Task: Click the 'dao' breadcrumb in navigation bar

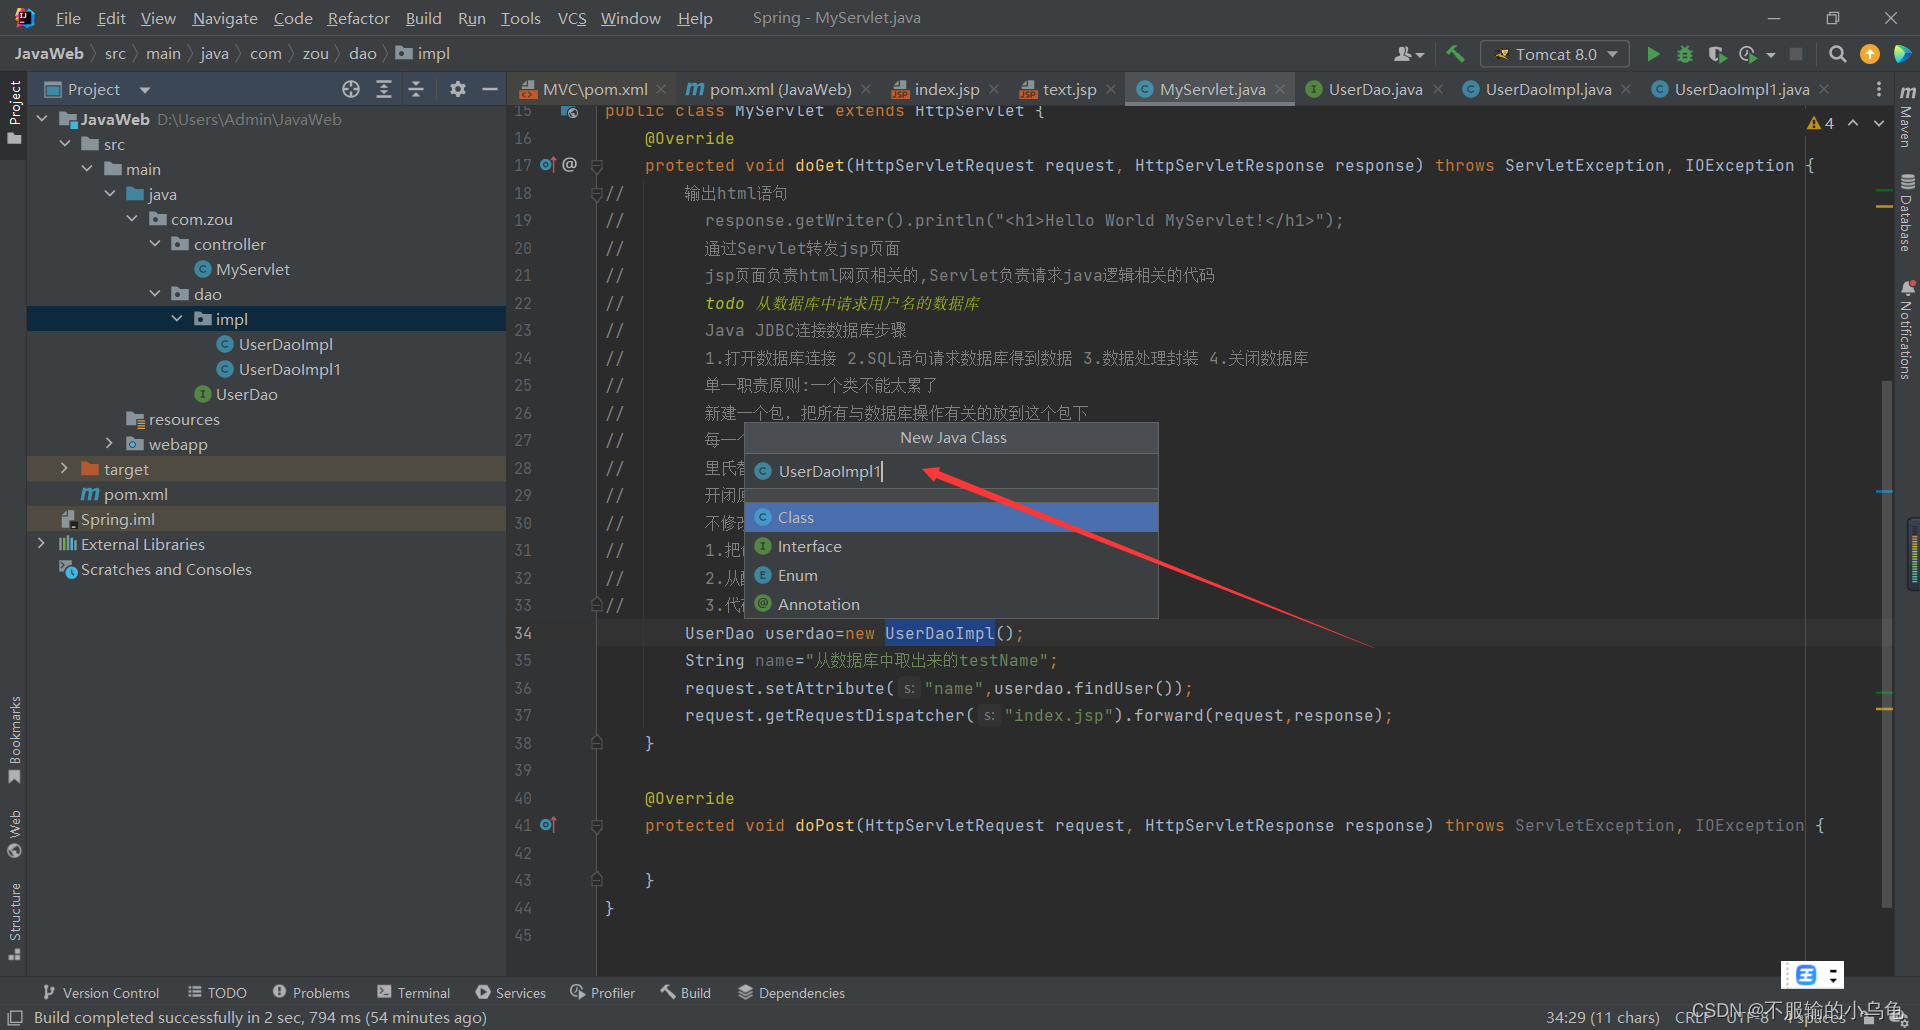Action: point(362,54)
